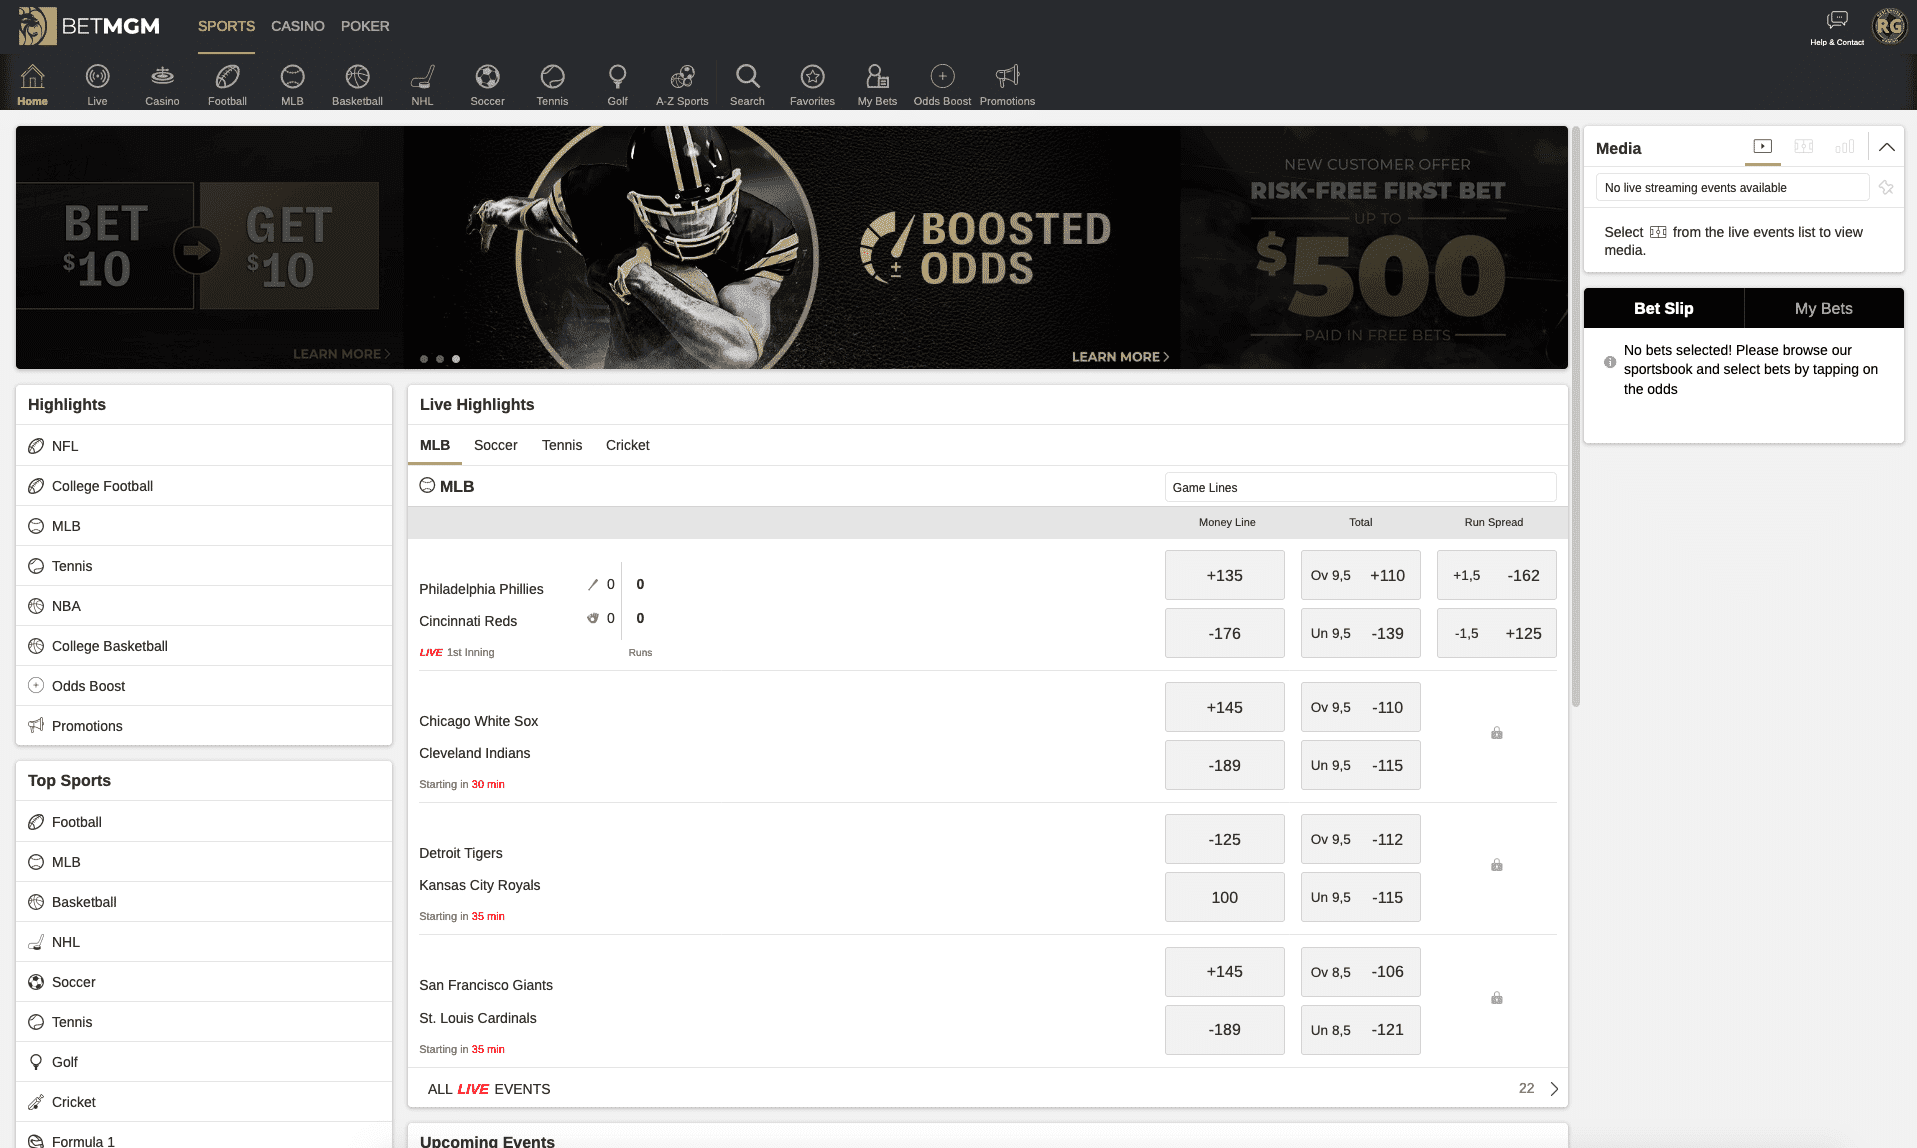Viewport: 1917px width, 1148px height.
Task: Switch to the POKER top tab
Action: (365, 26)
